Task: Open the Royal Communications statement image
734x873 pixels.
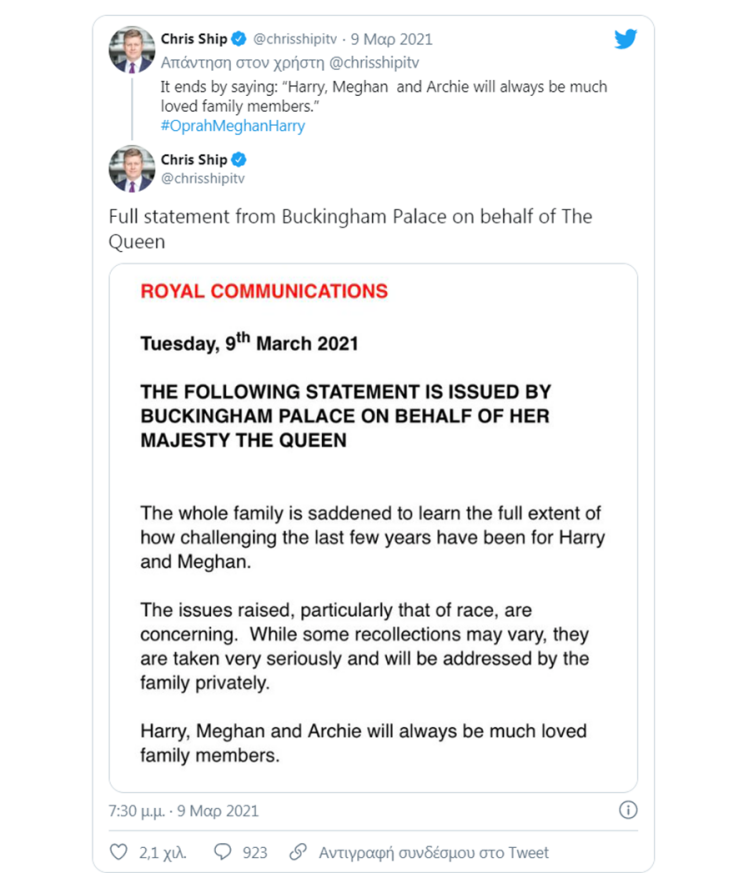Action: pos(373,528)
